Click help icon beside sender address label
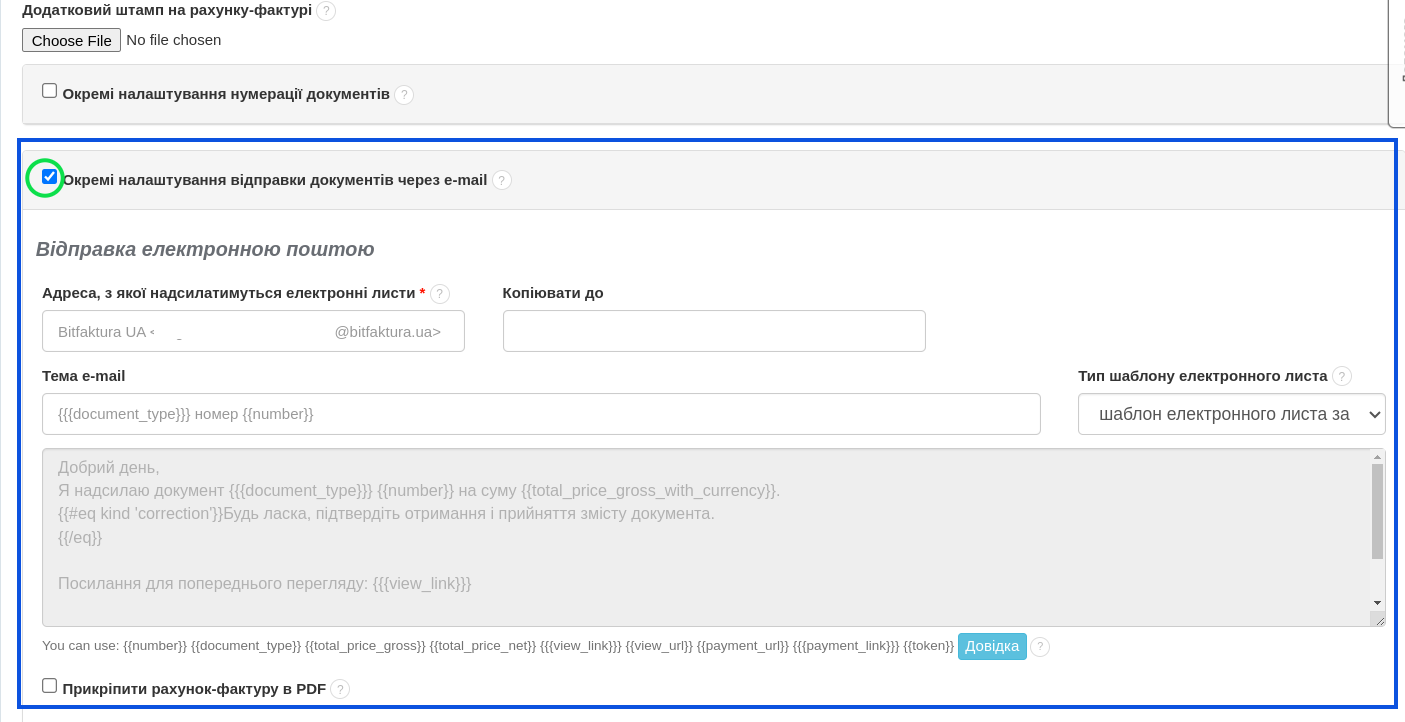The image size is (1405, 722). coord(440,294)
